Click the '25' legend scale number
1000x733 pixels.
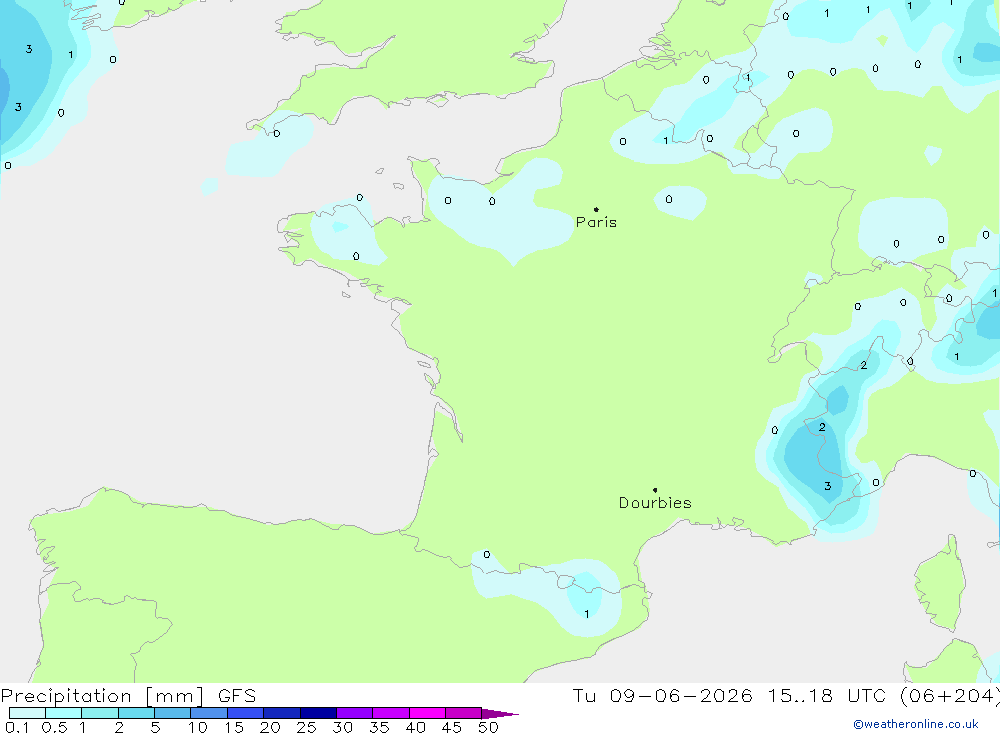tap(307, 727)
